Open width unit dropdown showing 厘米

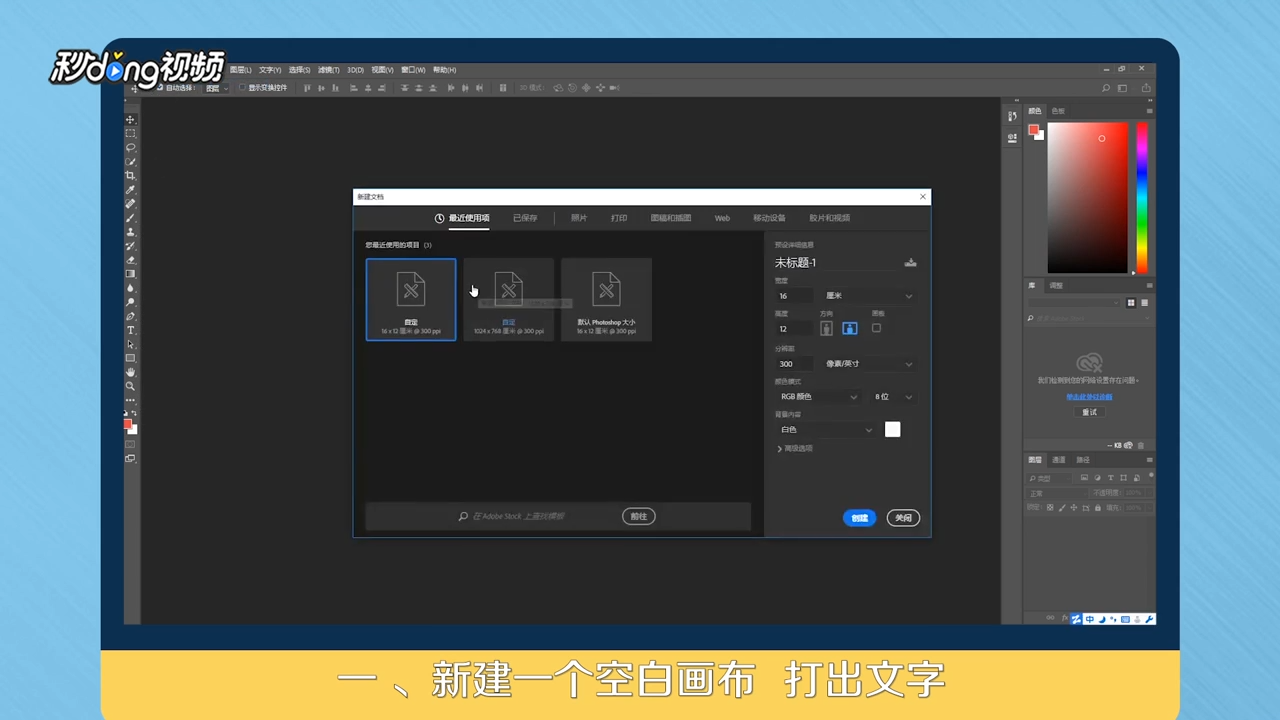(x=868, y=296)
